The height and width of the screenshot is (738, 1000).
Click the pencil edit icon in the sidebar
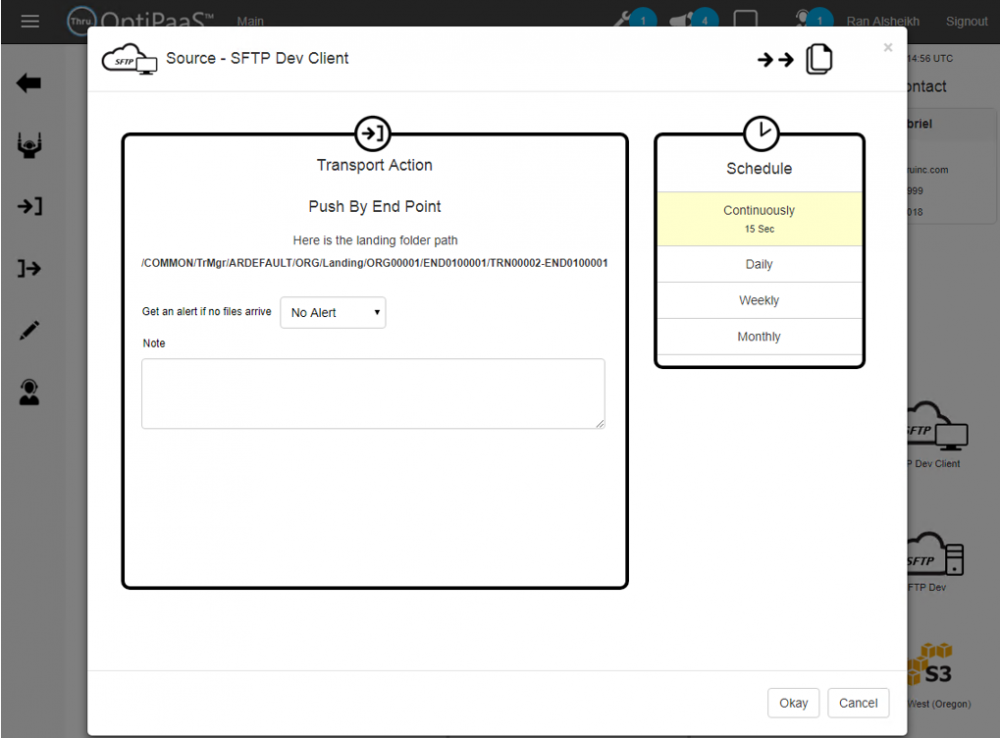tap(30, 331)
